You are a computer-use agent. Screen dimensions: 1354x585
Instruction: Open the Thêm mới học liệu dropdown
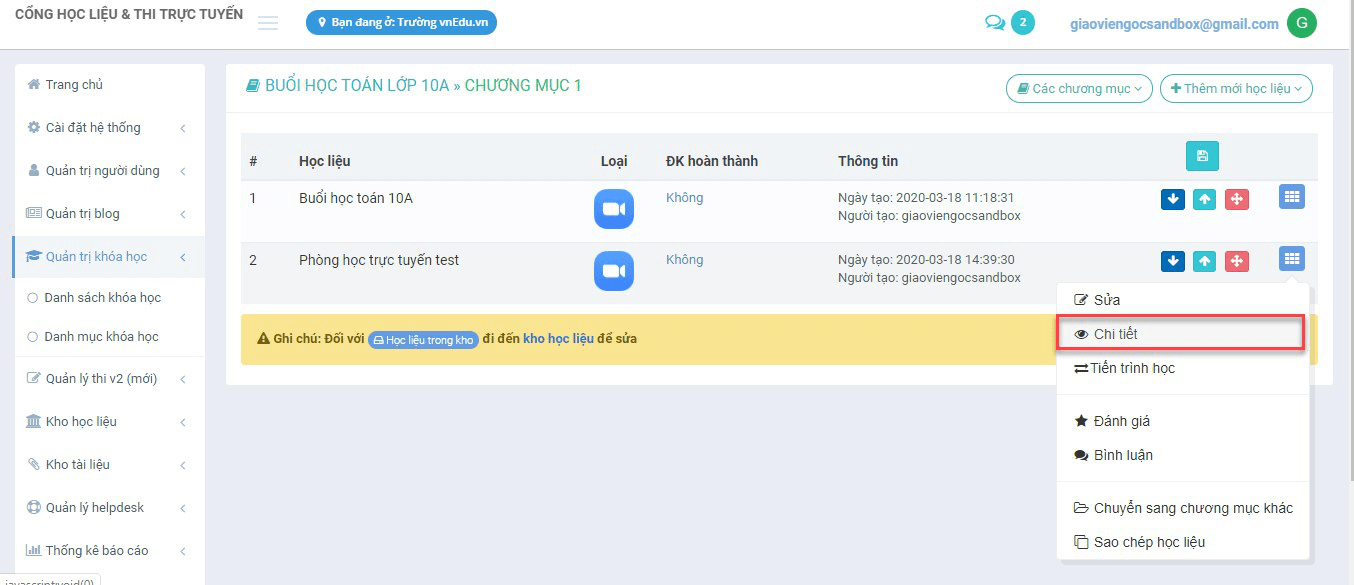click(x=1236, y=88)
